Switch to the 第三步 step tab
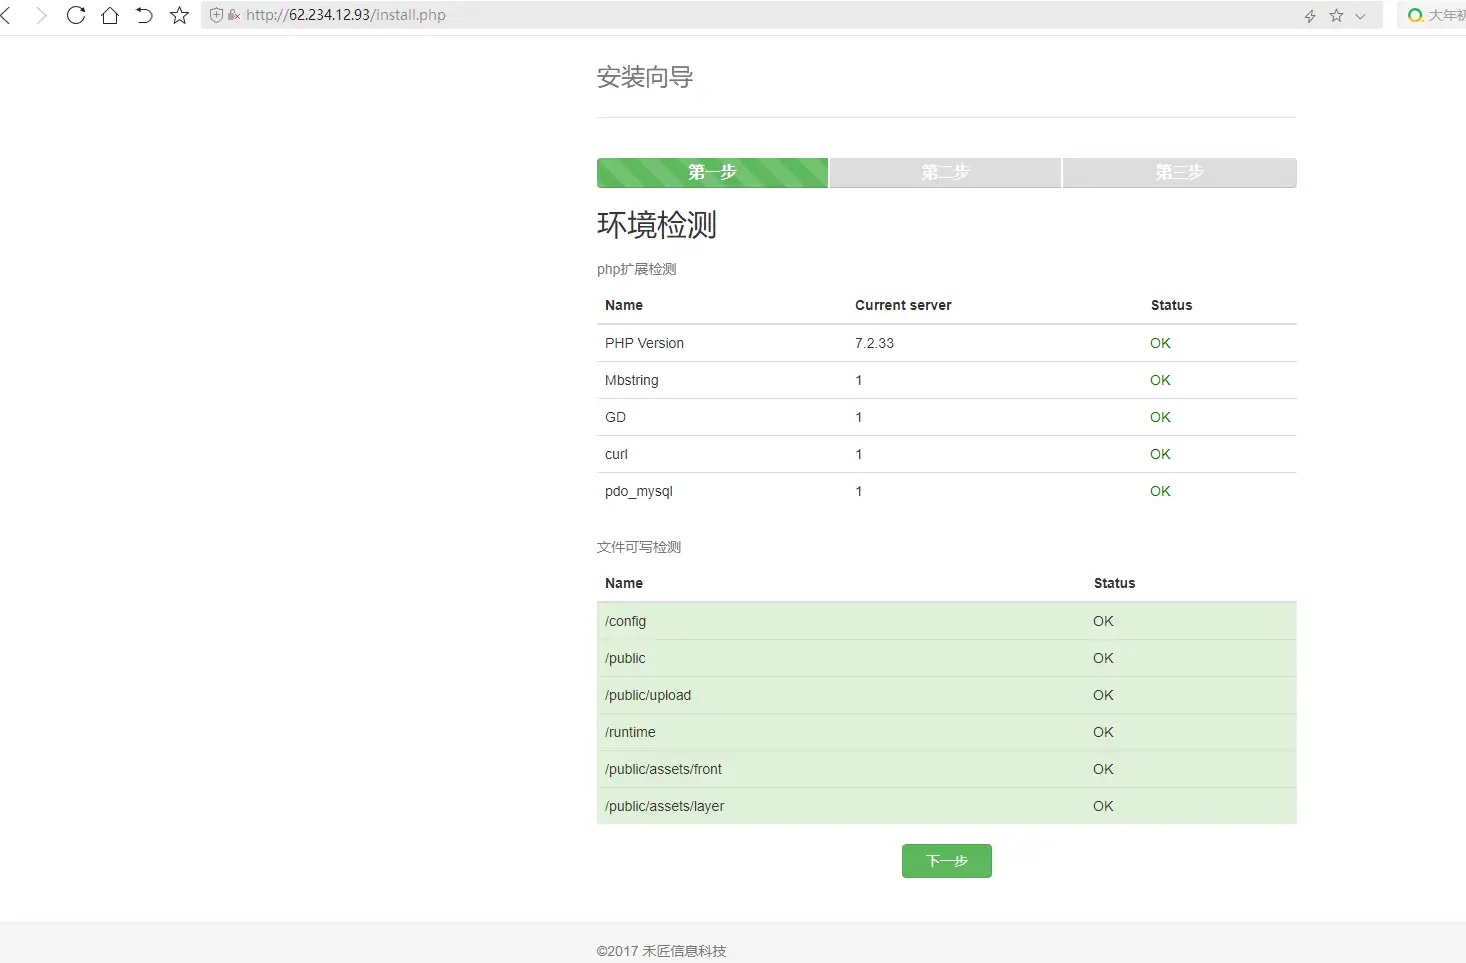The width and height of the screenshot is (1466, 963). 1179,172
